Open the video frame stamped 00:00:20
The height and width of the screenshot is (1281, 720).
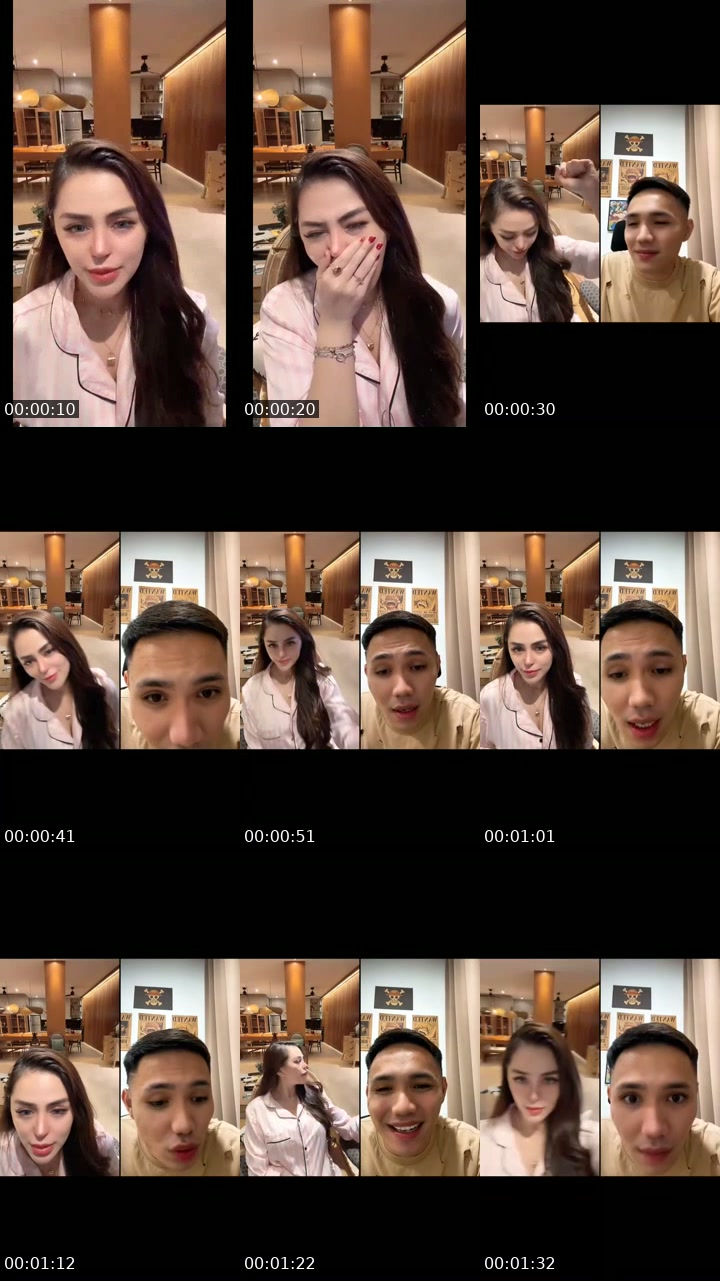tap(360, 213)
